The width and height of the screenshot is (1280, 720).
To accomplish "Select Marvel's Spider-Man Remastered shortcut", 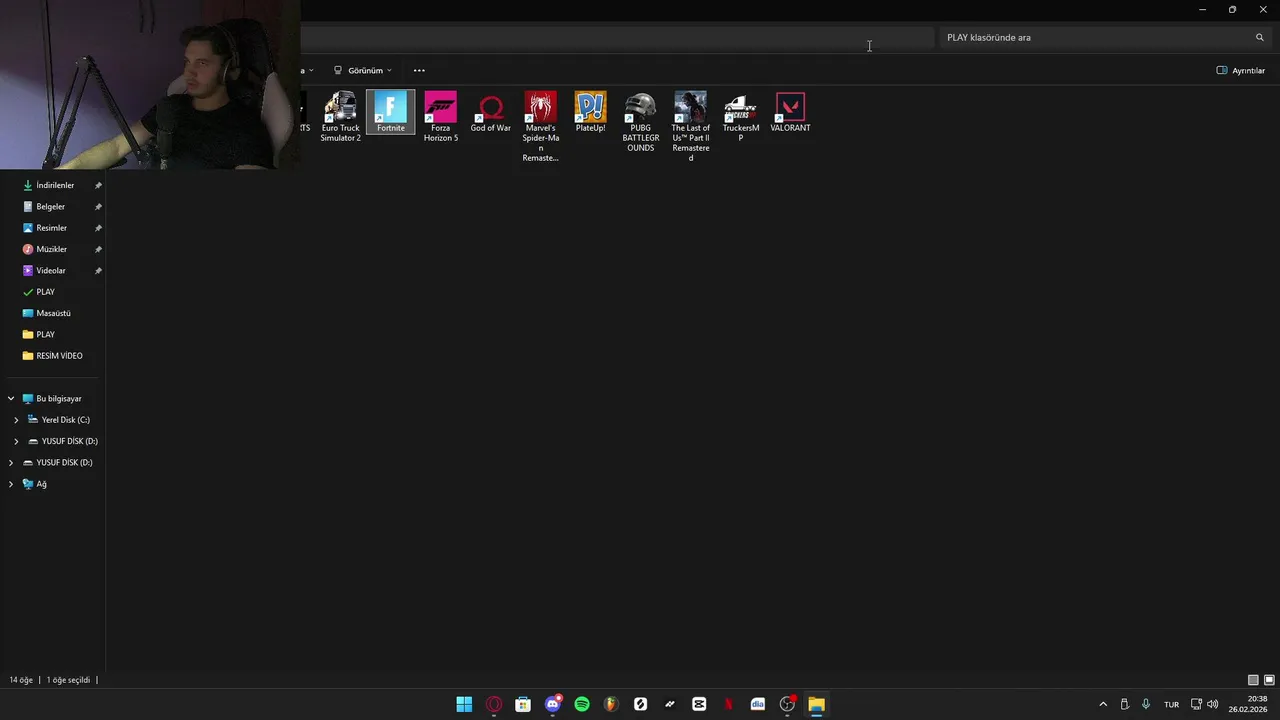I will point(540,126).
